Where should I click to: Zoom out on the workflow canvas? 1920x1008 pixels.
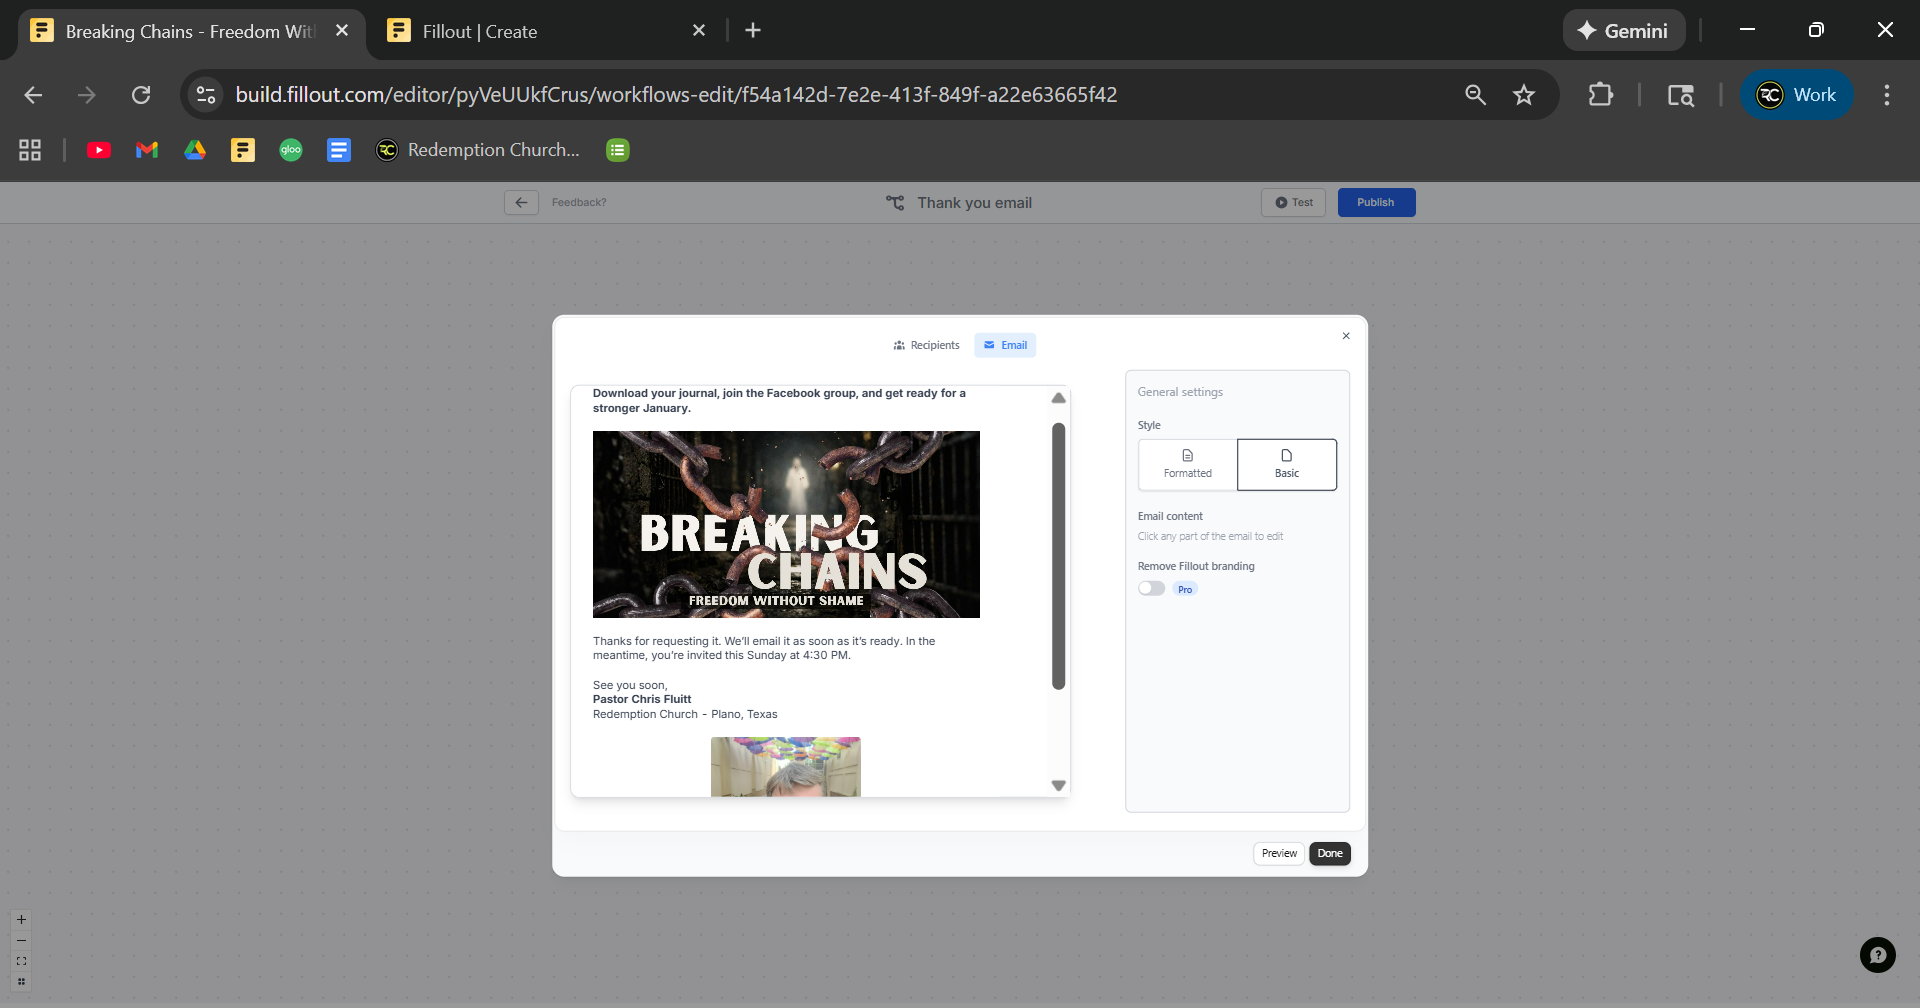tap(22, 941)
